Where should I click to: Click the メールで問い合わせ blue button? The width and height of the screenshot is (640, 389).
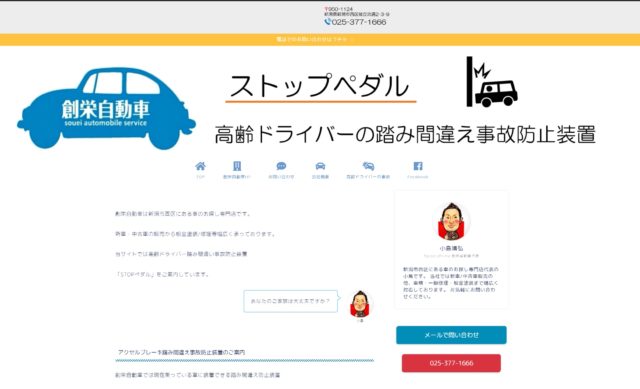[x=451, y=335]
